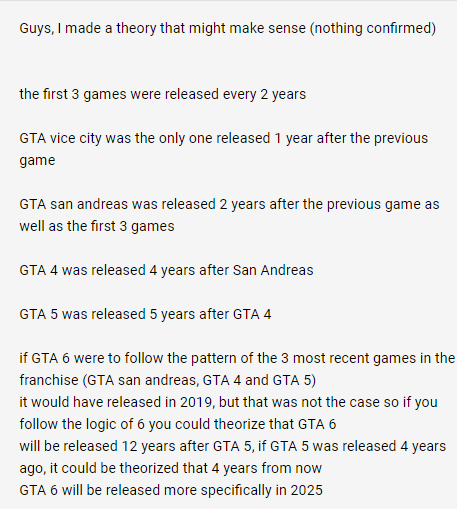Click the line "well as the first 3 games"
This screenshot has height=509, width=457.
click(97, 226)
